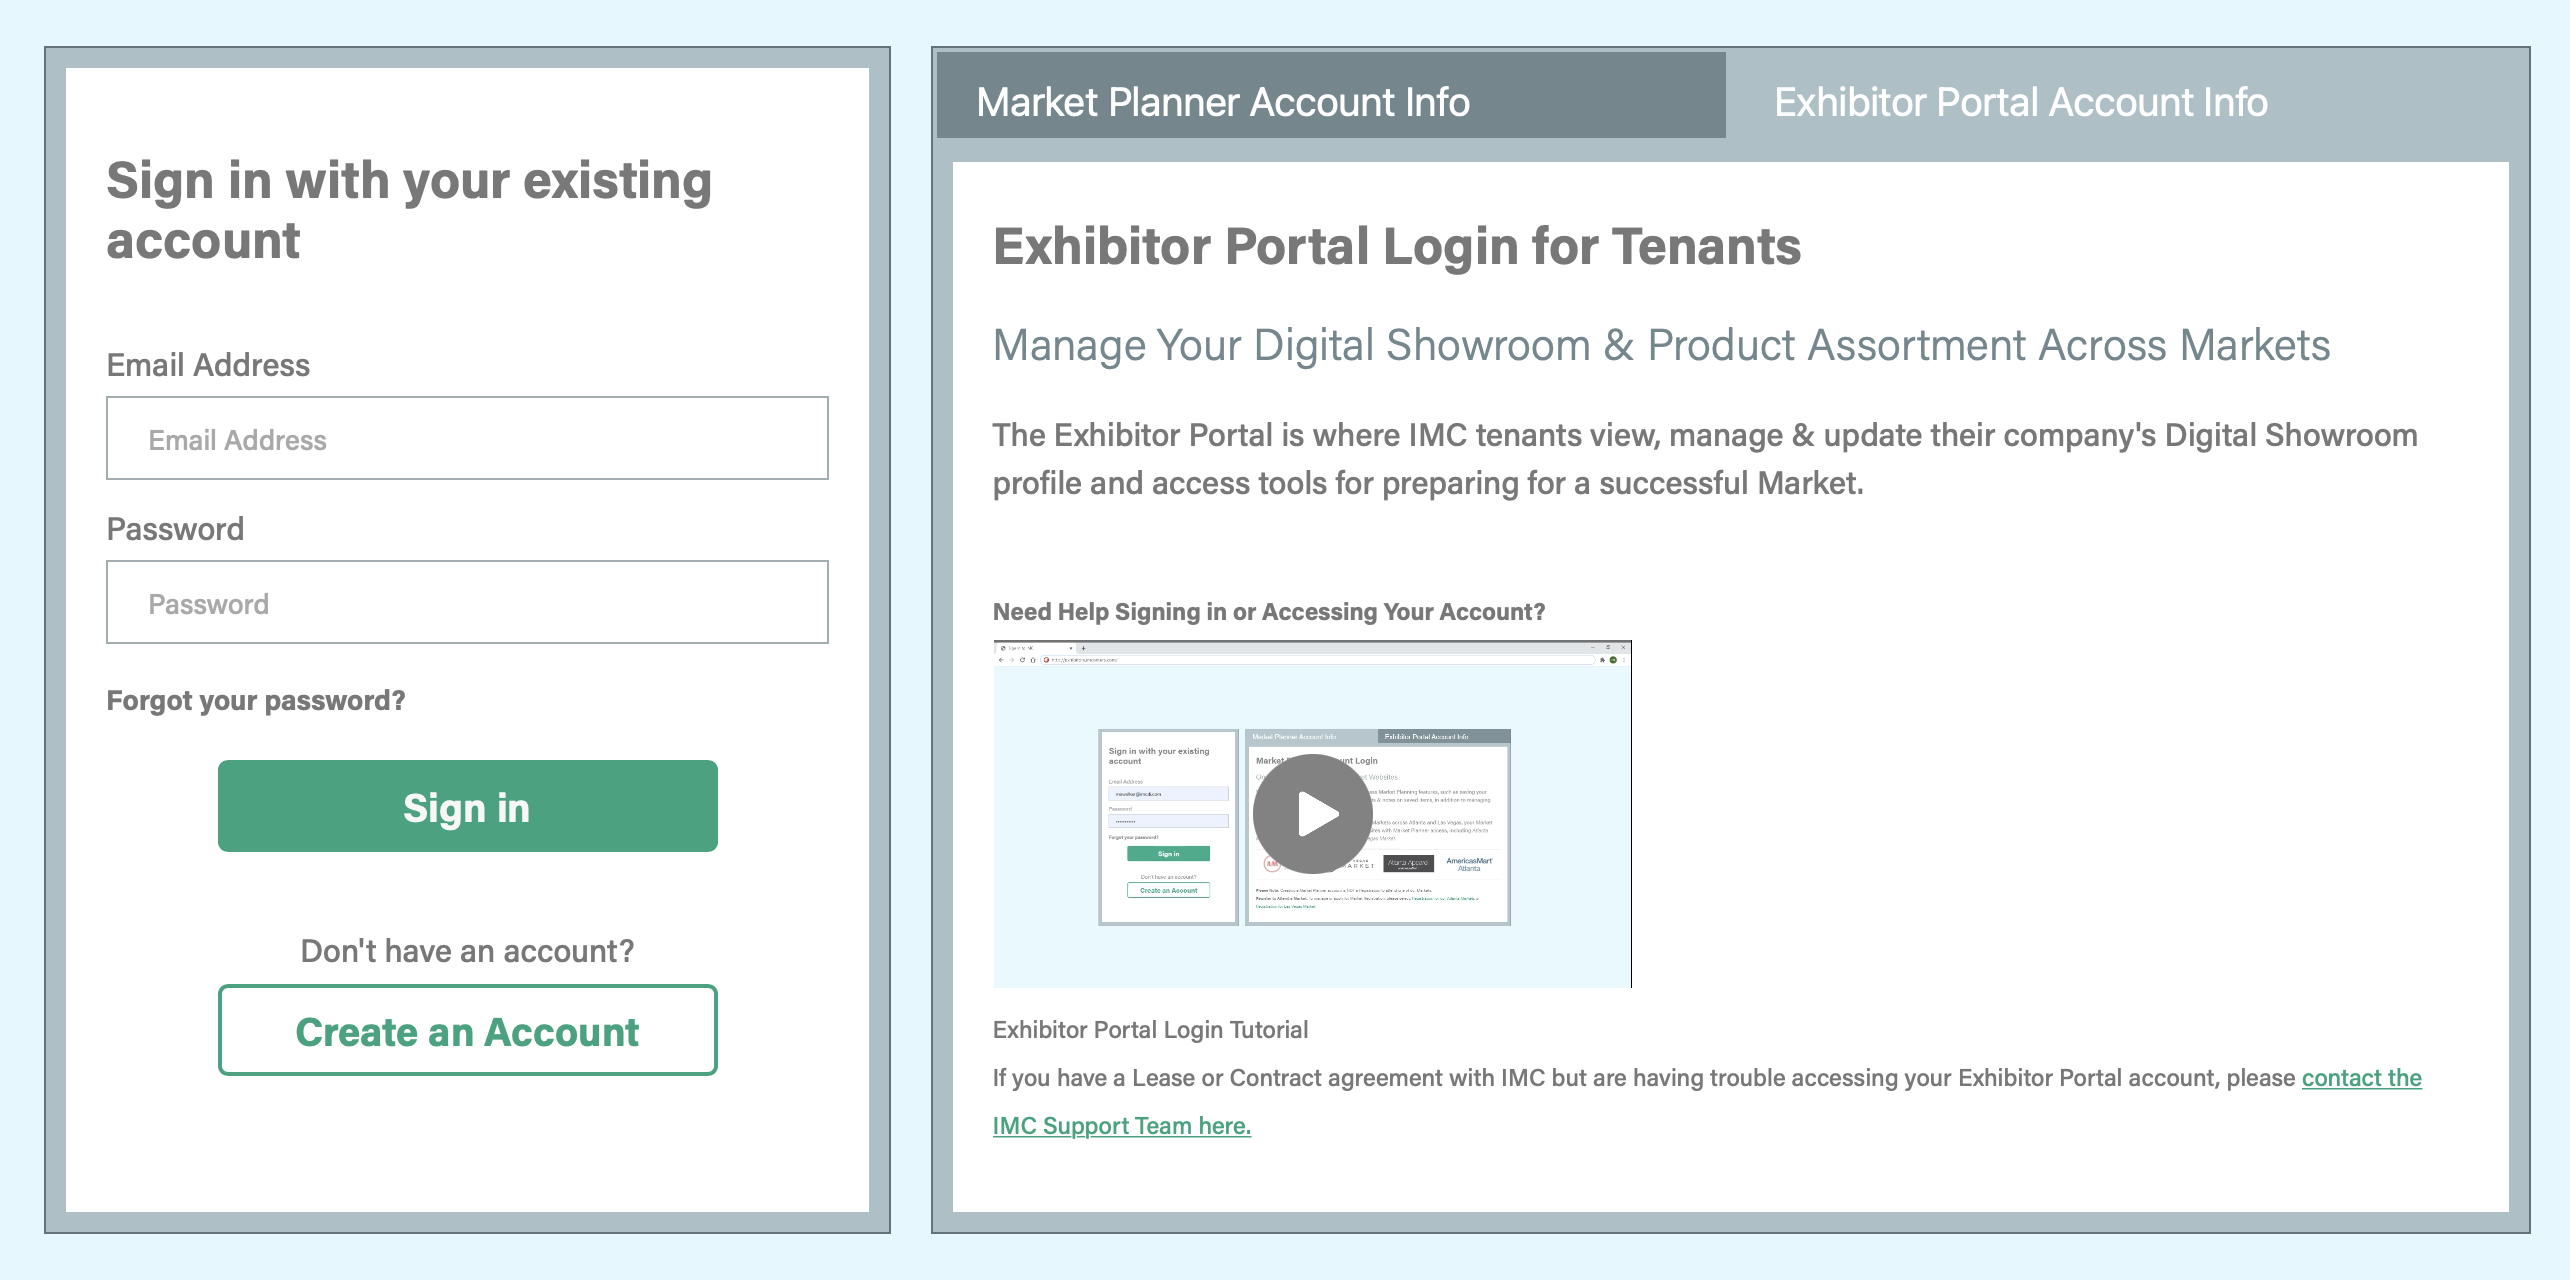Click the Manage Your Digital Showroom subheading
Screen dimensions: 2570x1280
[x=1660, y=346]
